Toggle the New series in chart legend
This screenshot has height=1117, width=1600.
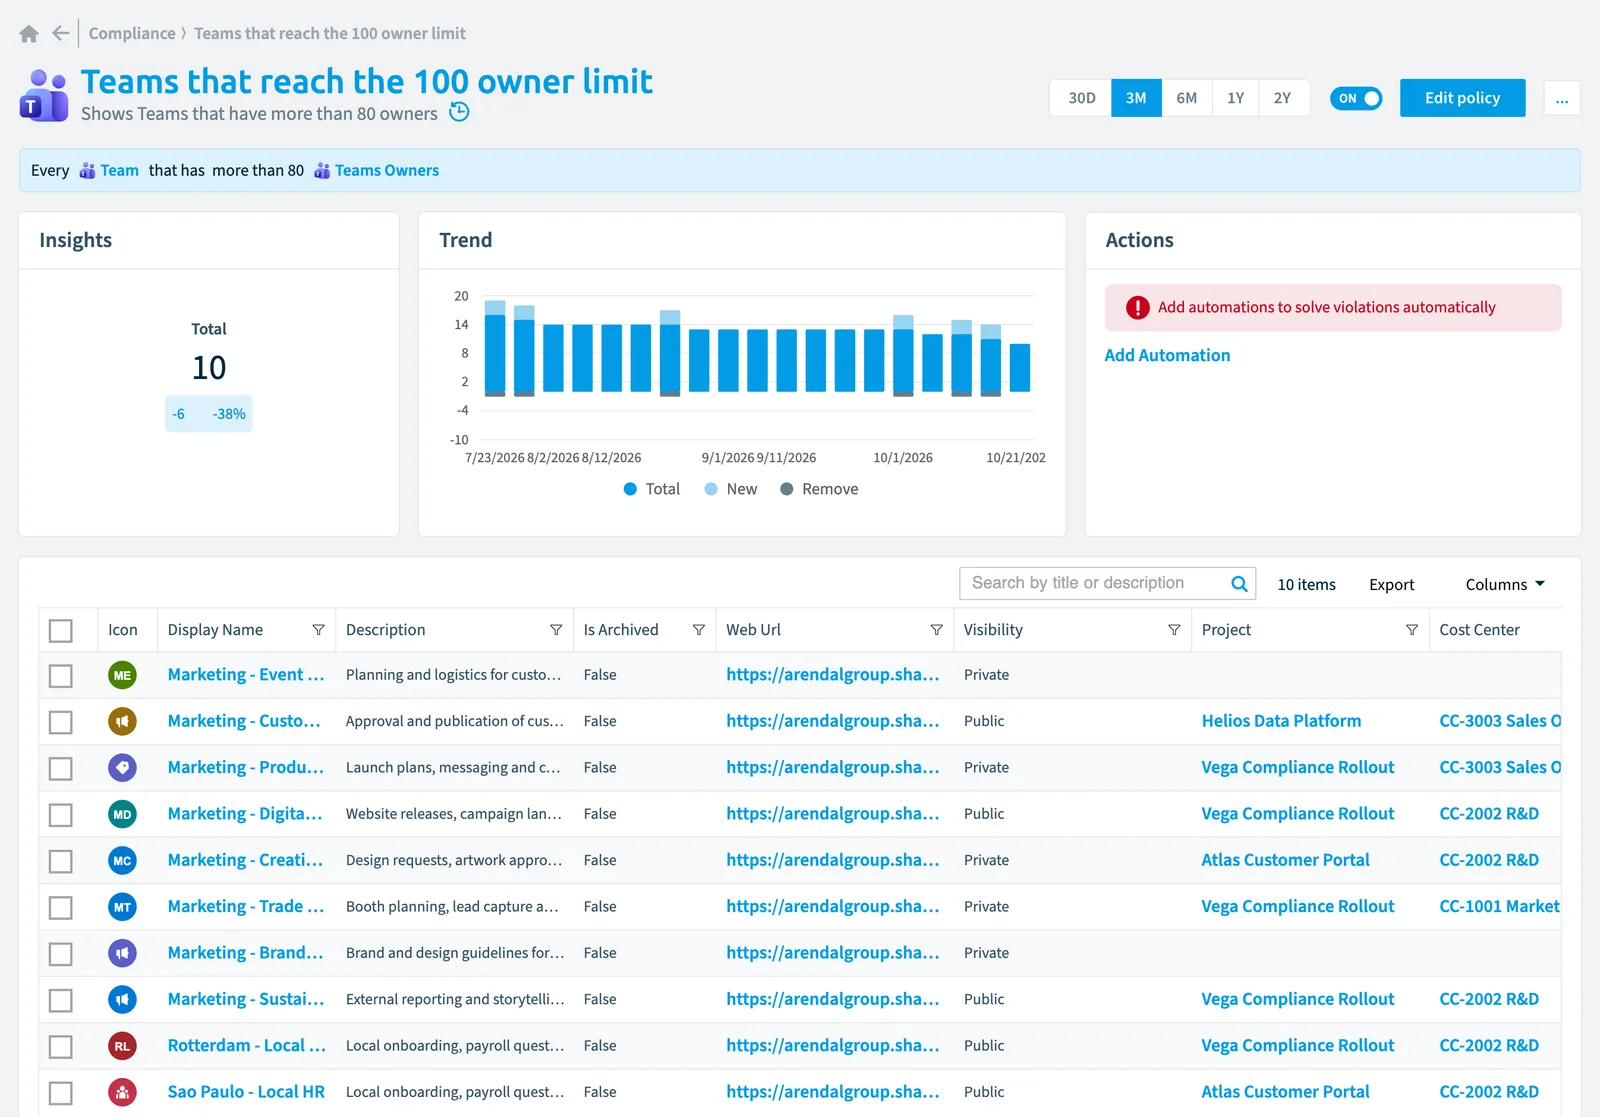(731, 489)
